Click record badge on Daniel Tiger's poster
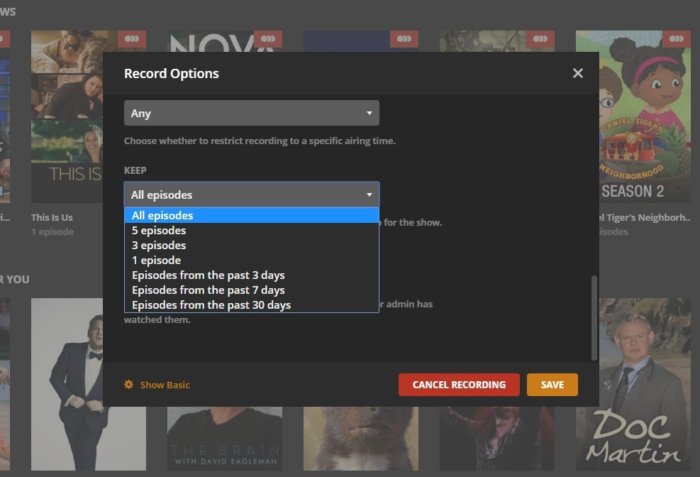The image size is (700, 477). point(676,39)
